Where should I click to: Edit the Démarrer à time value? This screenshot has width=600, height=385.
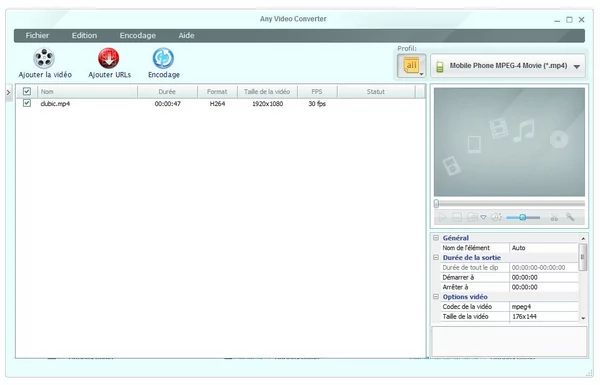tap(543, 277)
